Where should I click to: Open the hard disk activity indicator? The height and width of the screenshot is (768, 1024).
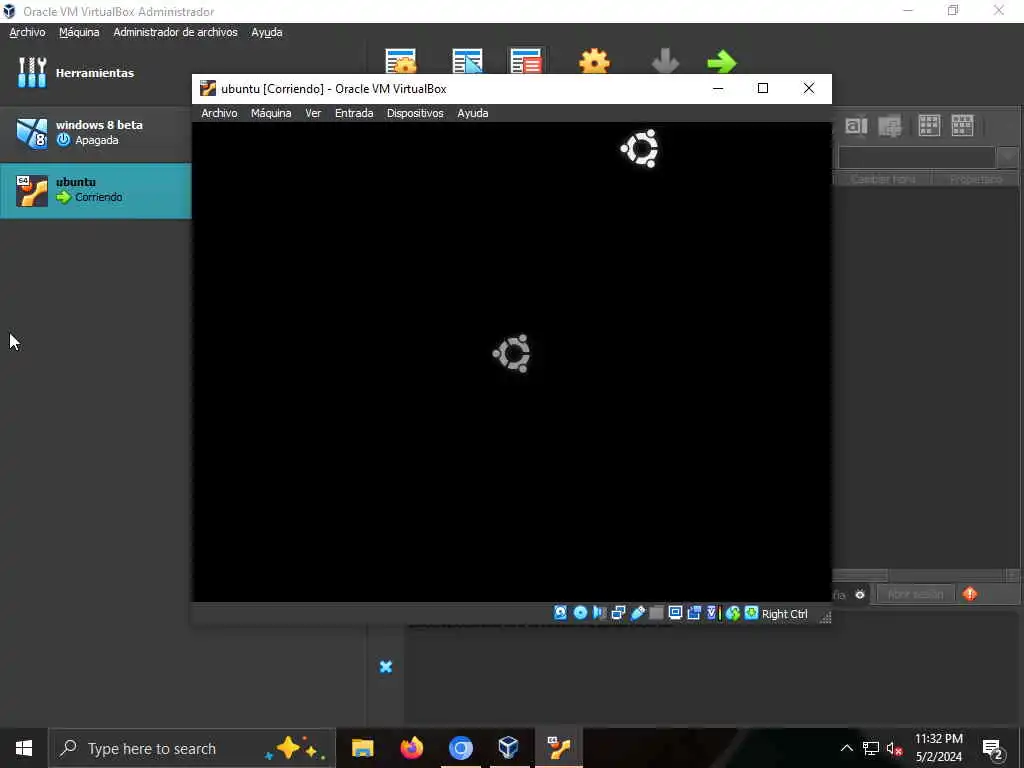[560, 613]
